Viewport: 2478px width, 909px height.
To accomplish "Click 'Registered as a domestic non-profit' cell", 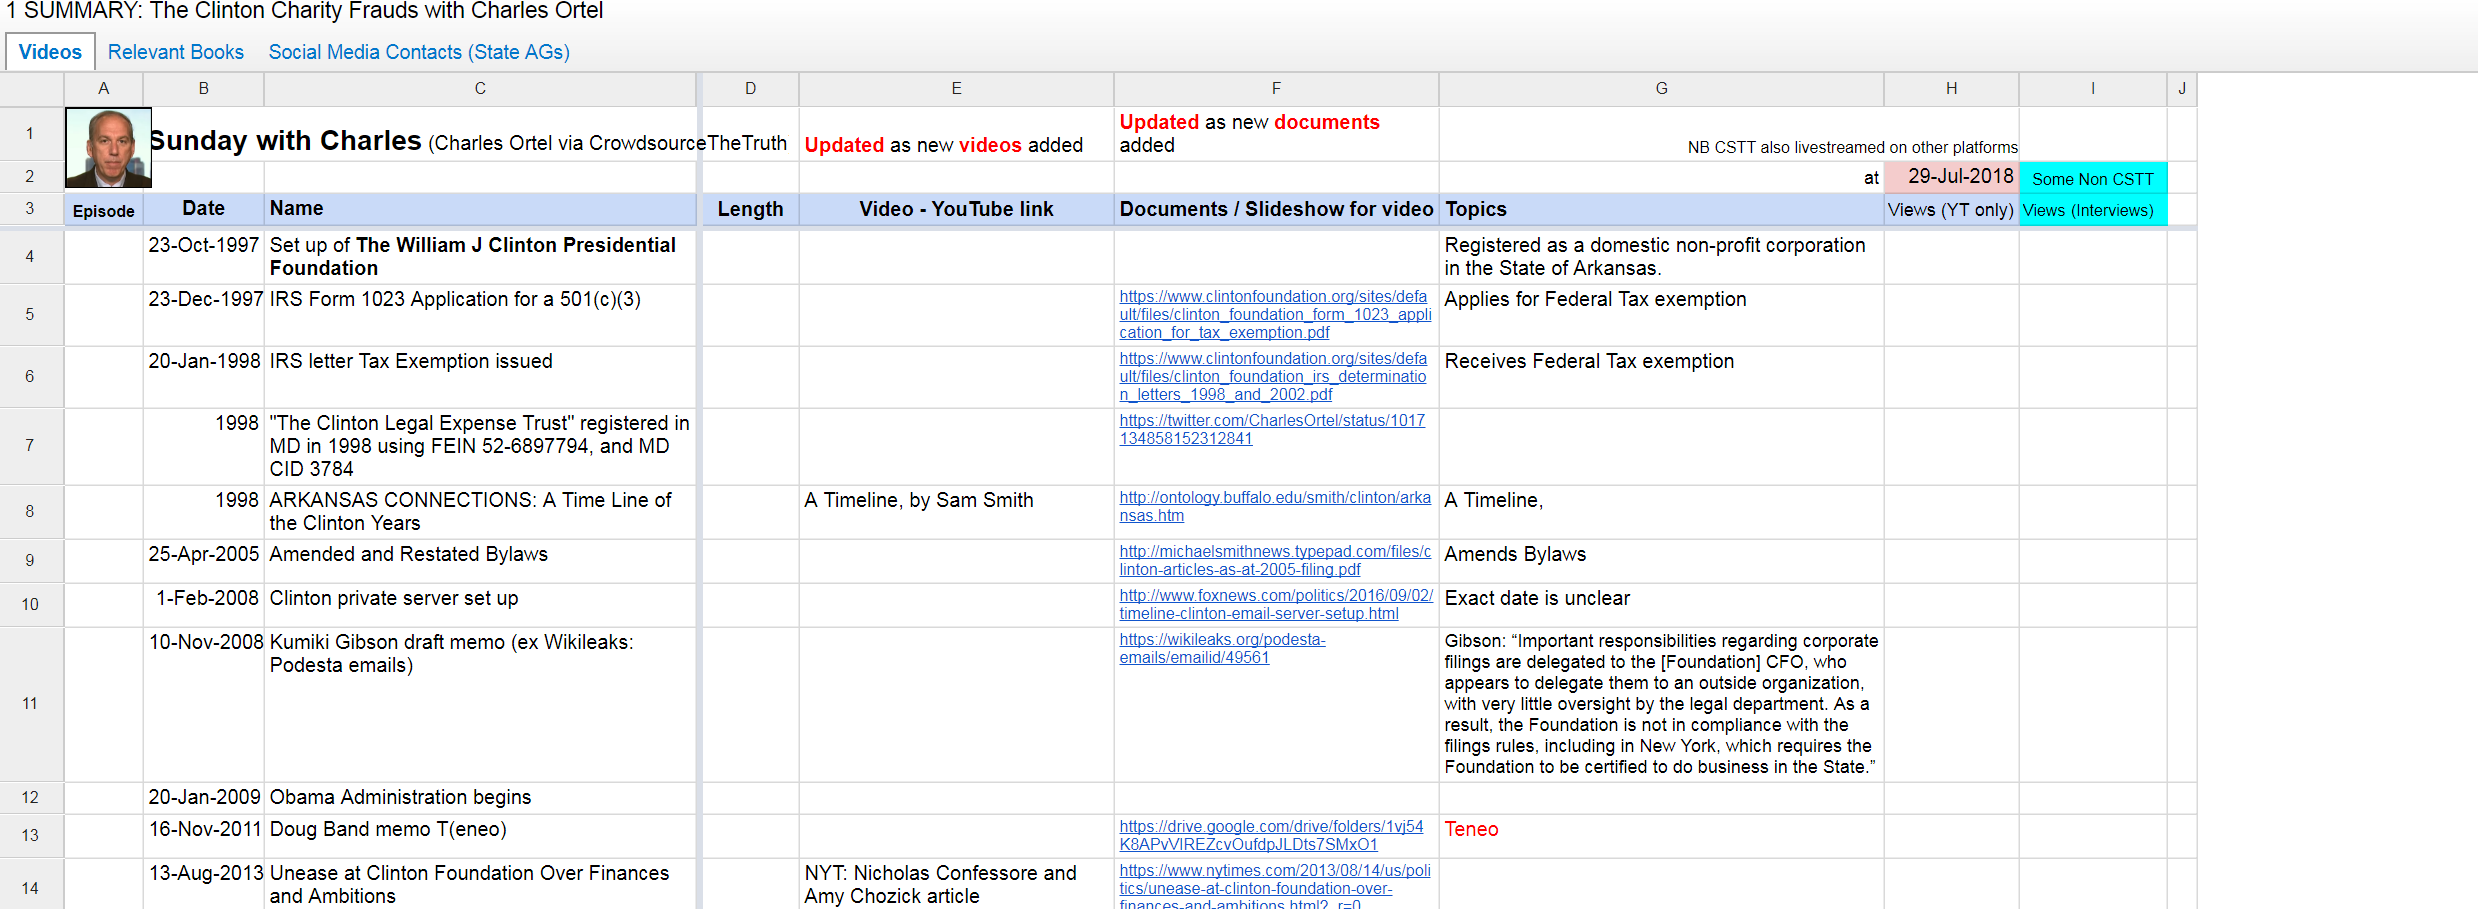I will pyautogui.click(x=1661, y=257).
